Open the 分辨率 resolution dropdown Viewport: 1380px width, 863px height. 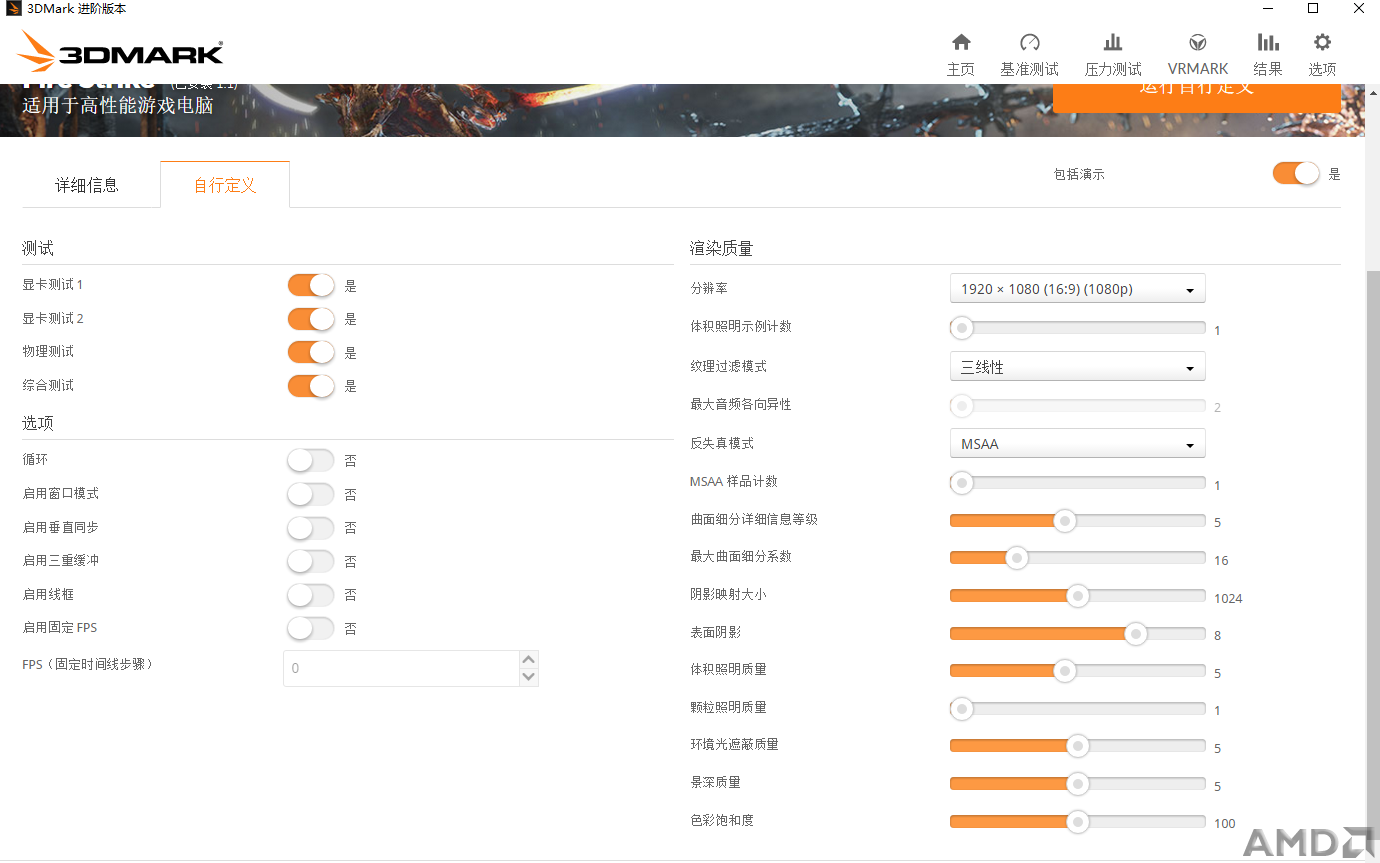[x=1077, y=289]
